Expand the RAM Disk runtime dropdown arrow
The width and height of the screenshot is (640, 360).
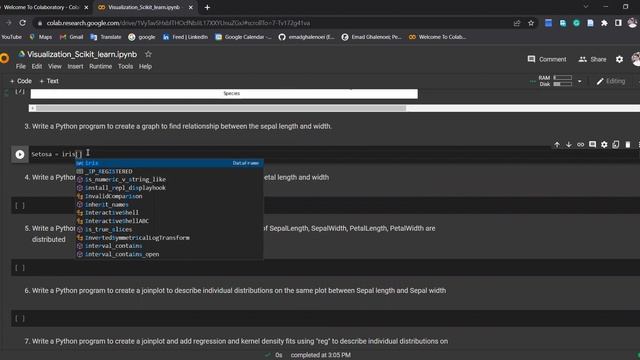pyautogui.click(x=580, y=81)
